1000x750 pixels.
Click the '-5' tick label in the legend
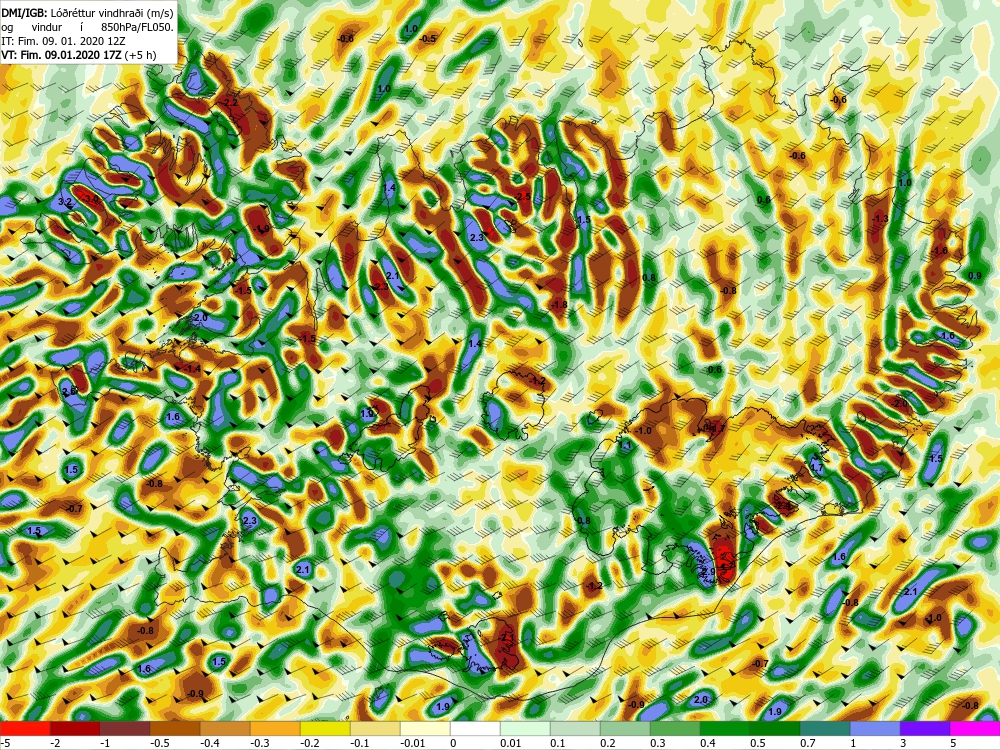pyautogui.click(x=4, y=743)
